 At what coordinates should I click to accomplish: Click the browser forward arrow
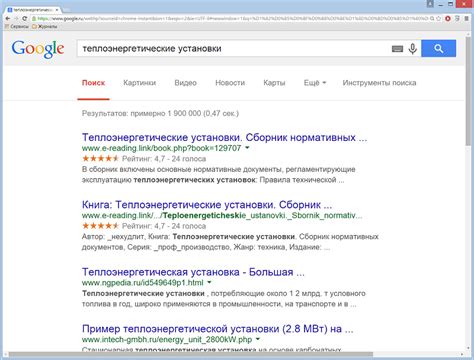coord(16,19)
